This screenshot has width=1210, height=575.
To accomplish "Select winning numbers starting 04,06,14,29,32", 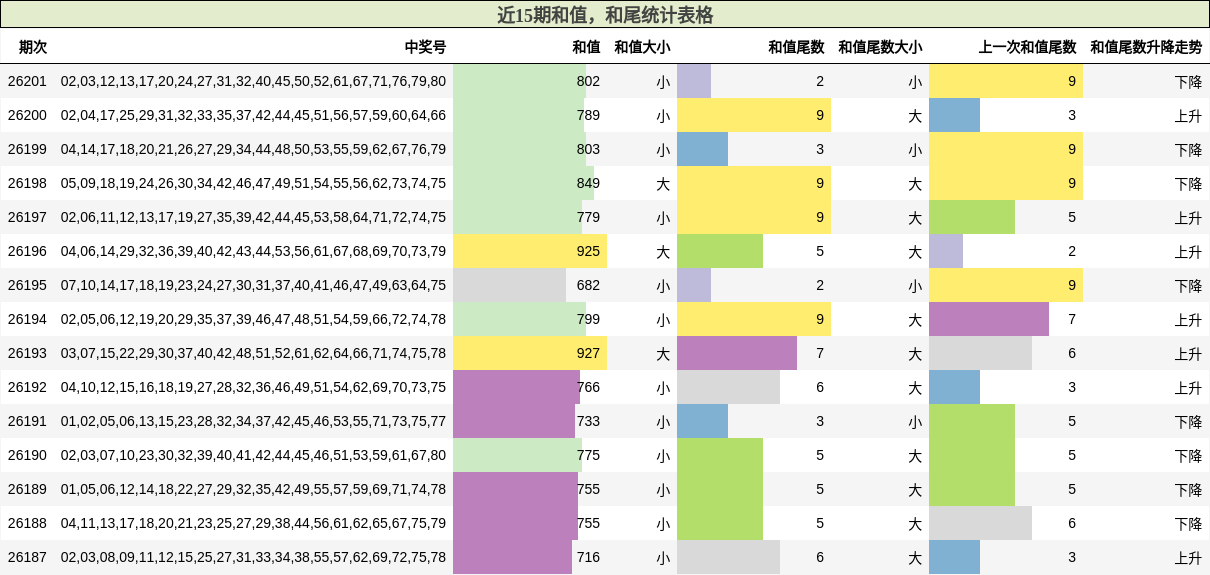I will [253, 251].
